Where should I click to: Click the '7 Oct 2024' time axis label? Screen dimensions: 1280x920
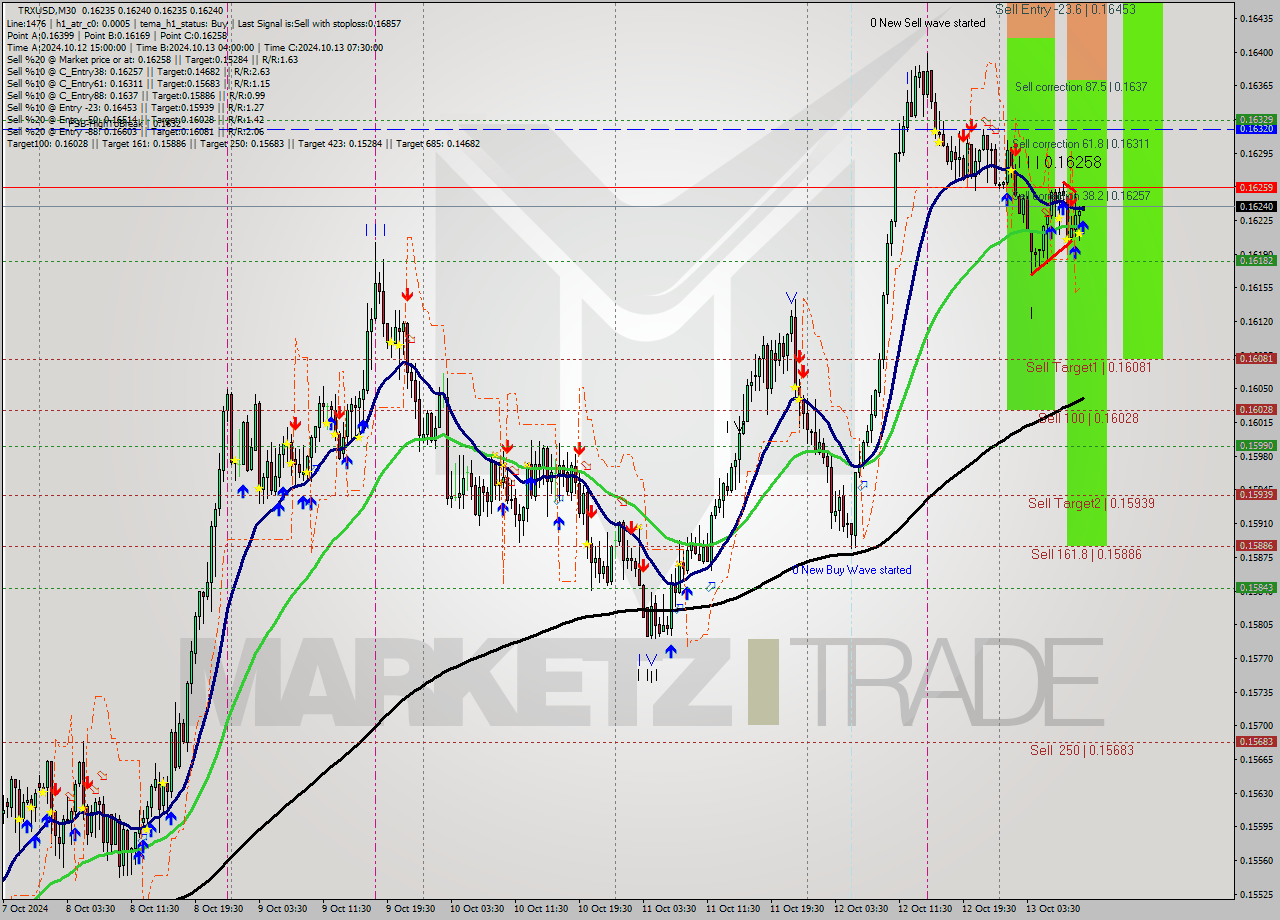tap(25, 909)
